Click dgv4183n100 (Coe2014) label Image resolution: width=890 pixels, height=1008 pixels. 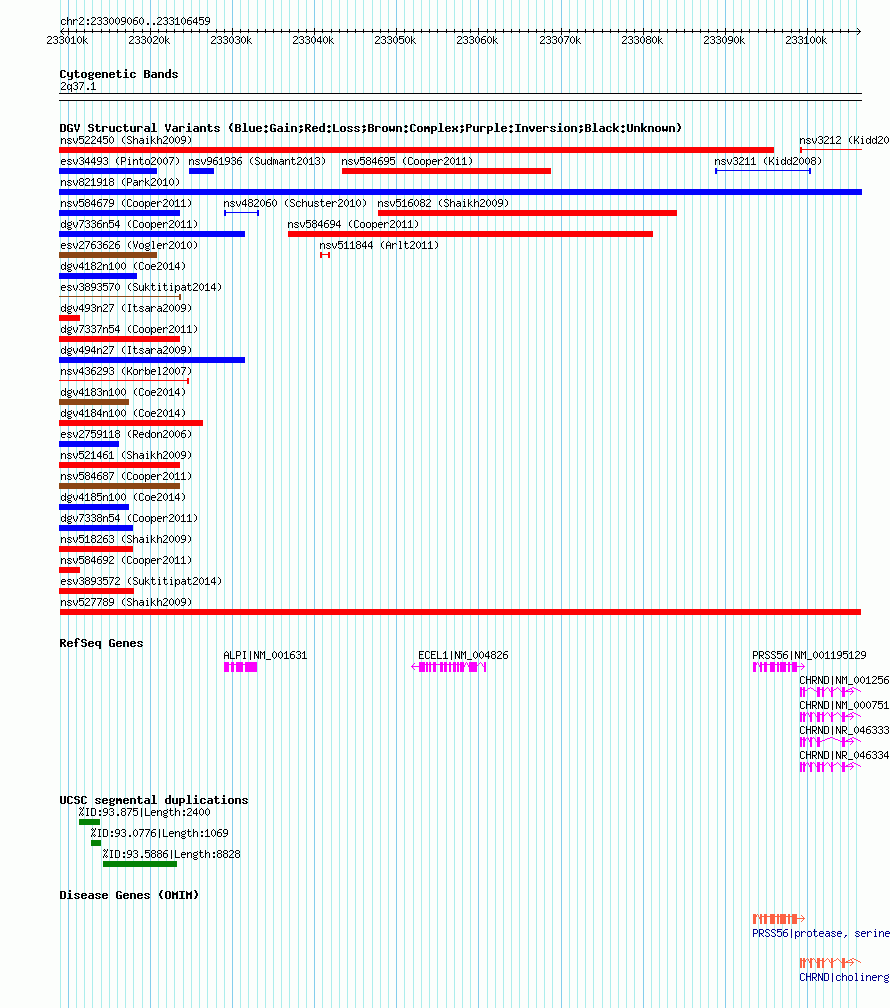pyautogui.click(x=123, y=392)
